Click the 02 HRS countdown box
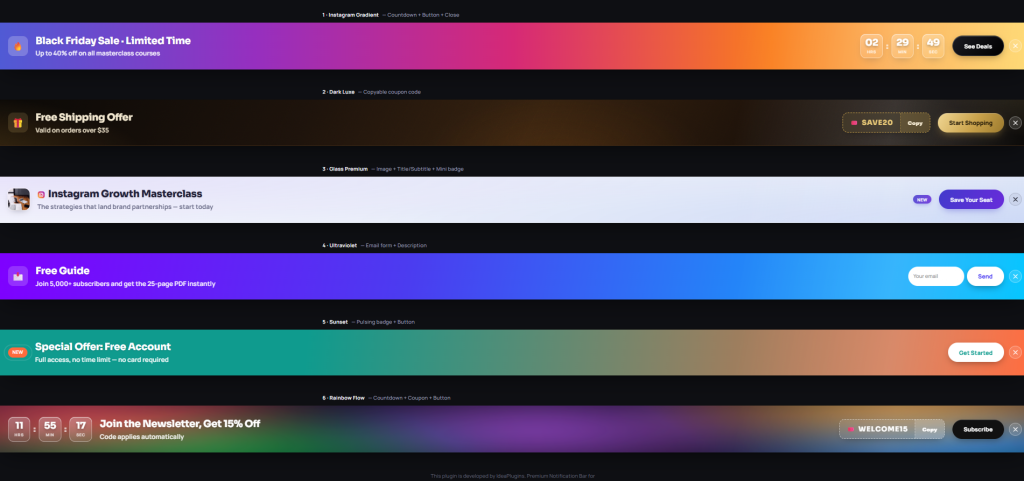1024x481 pixels. coord(871,46)
